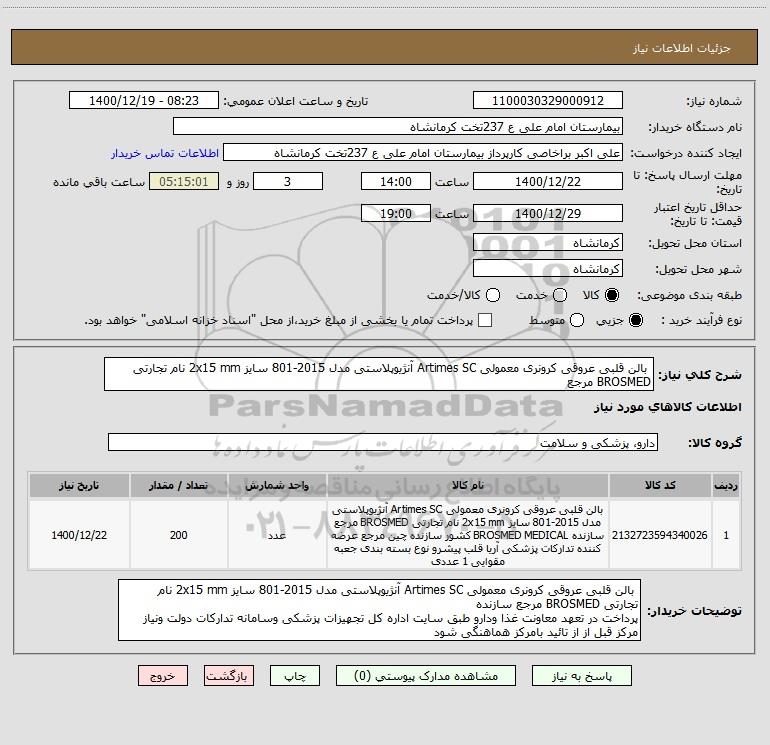Click the شماره نیاز field 1100030329000912
Image resolution: width=770 pixels, height=745 pixels.
(548, 101)
